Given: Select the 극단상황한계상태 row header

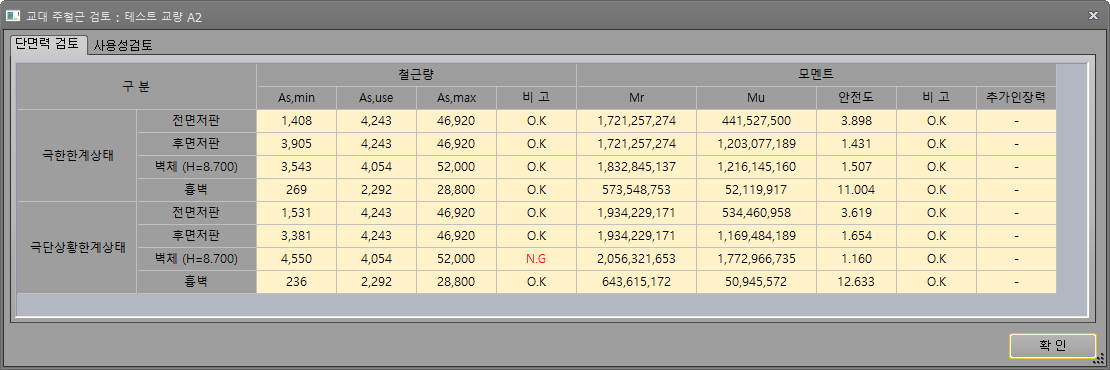Looking at the screenshot, I should pos(76,248).
